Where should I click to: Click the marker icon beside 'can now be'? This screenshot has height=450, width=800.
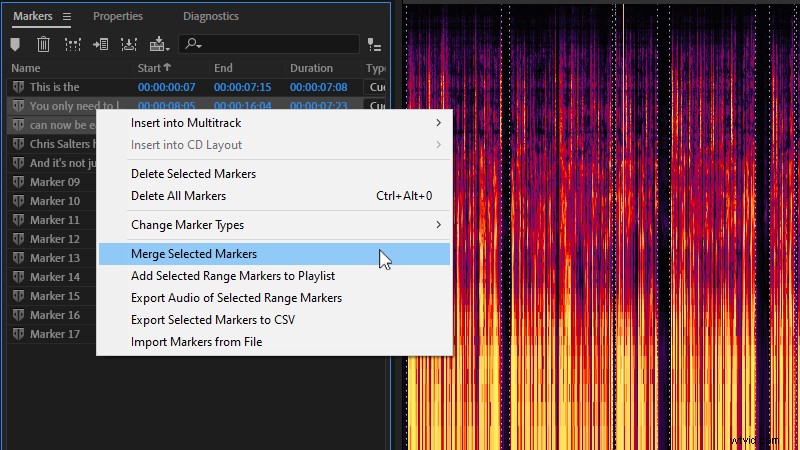pyautogui.click(x=18, y=125)
